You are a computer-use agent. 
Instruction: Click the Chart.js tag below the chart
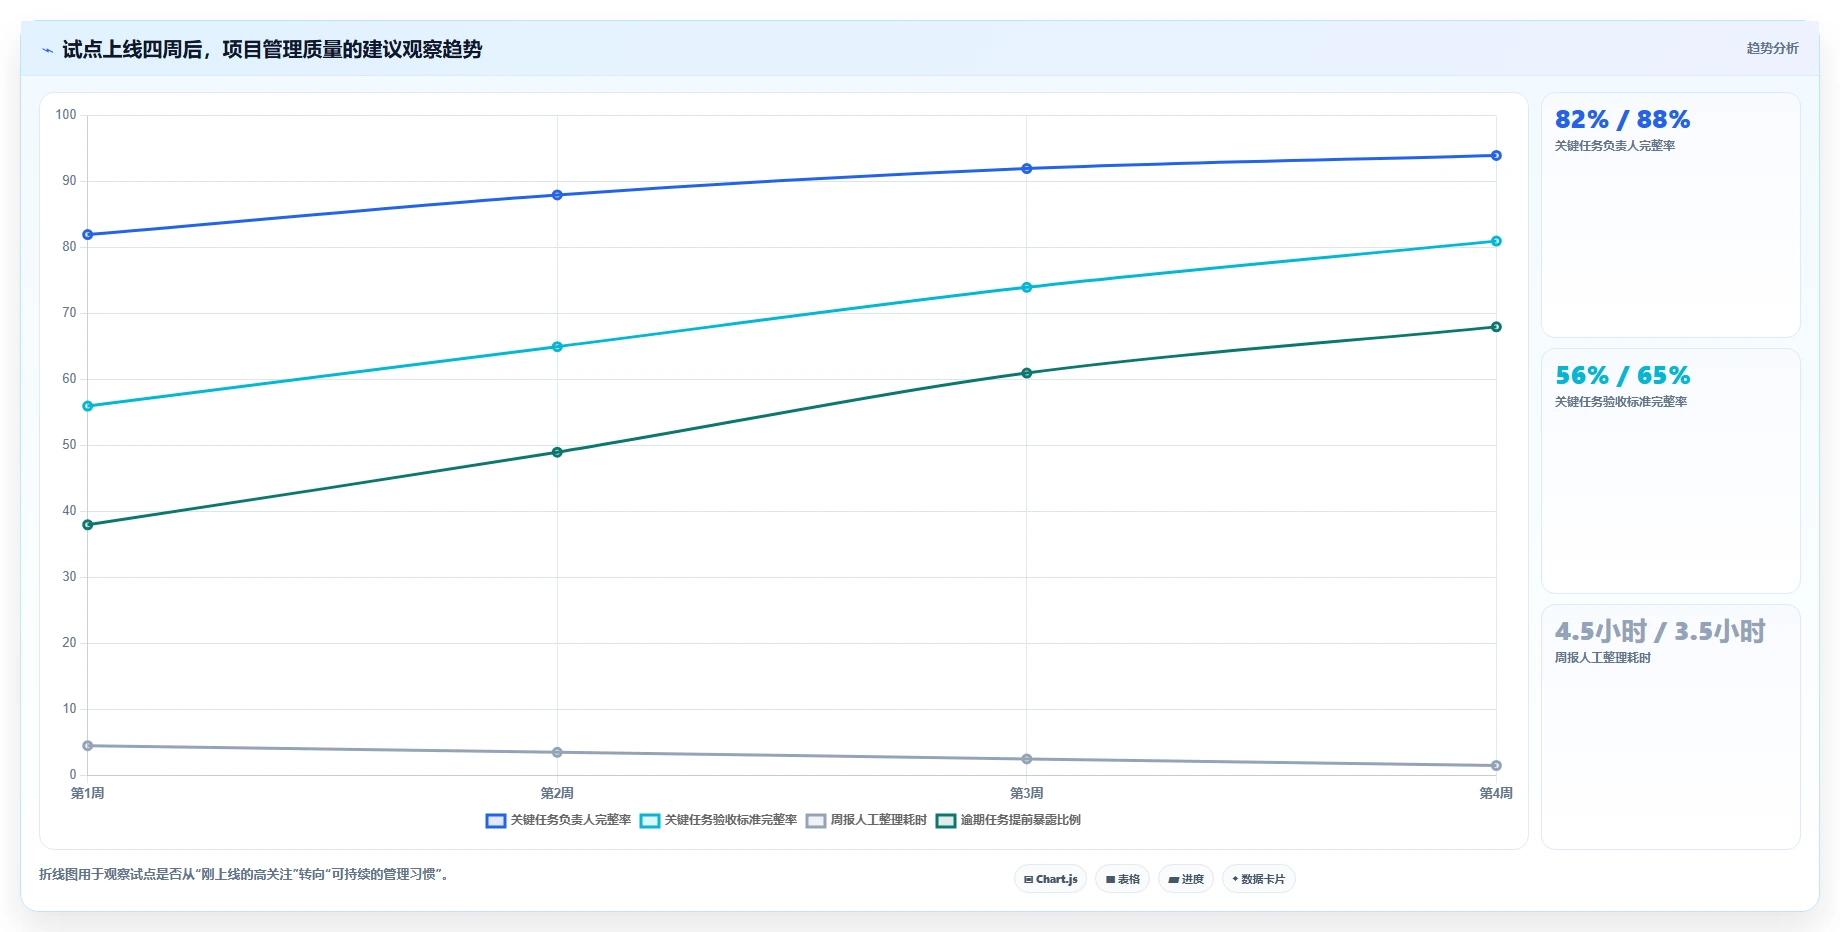[1050, 879]
